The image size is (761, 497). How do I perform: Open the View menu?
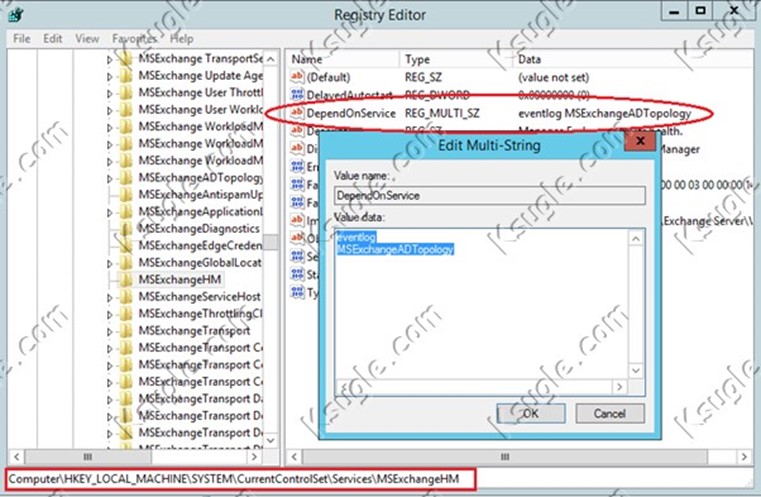click(87, 38)
